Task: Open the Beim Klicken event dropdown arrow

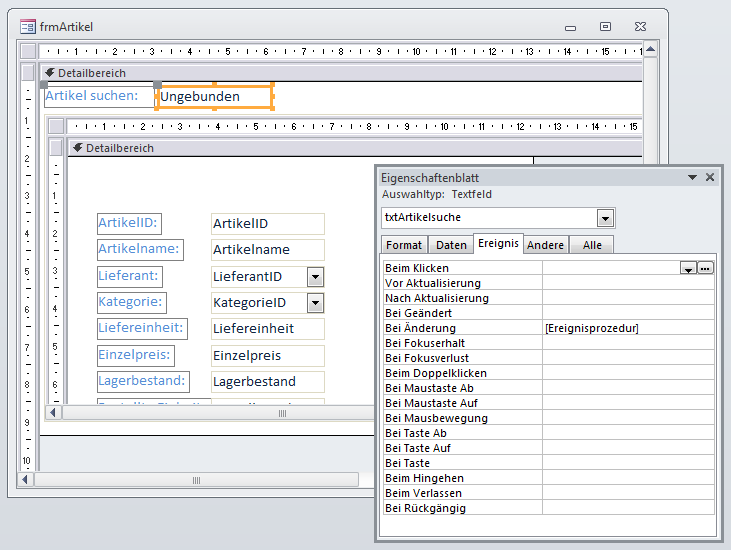Action: (x=688, y=268)
